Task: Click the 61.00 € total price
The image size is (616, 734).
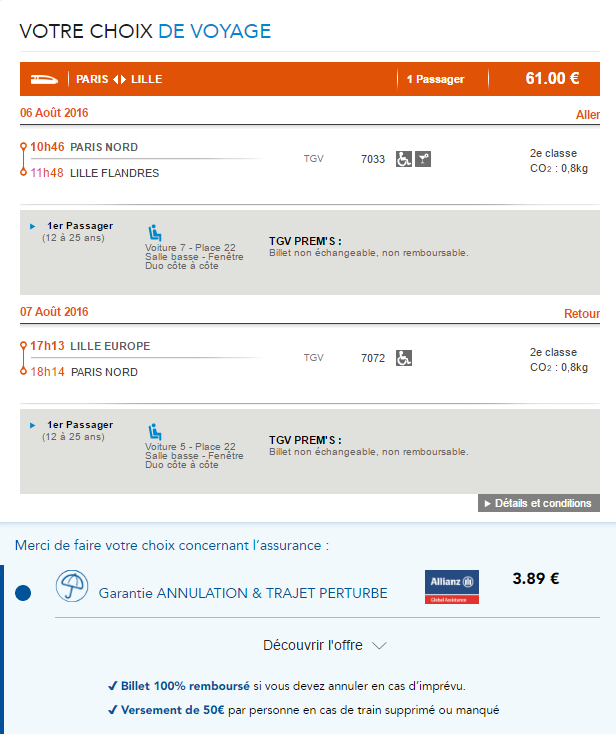Action: pyautogui.click(x=552, y=79)
